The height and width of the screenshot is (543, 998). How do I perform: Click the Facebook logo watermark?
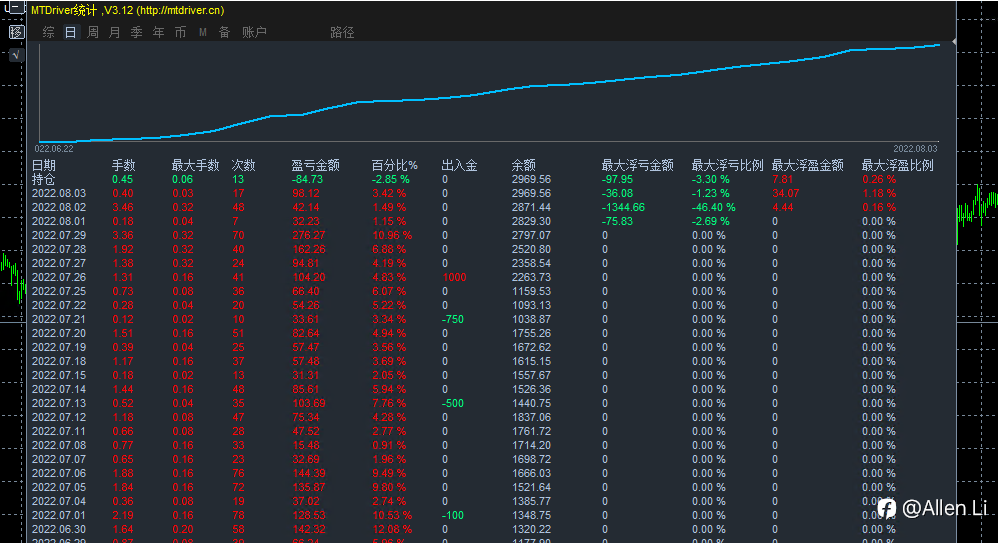coord(886,508)
